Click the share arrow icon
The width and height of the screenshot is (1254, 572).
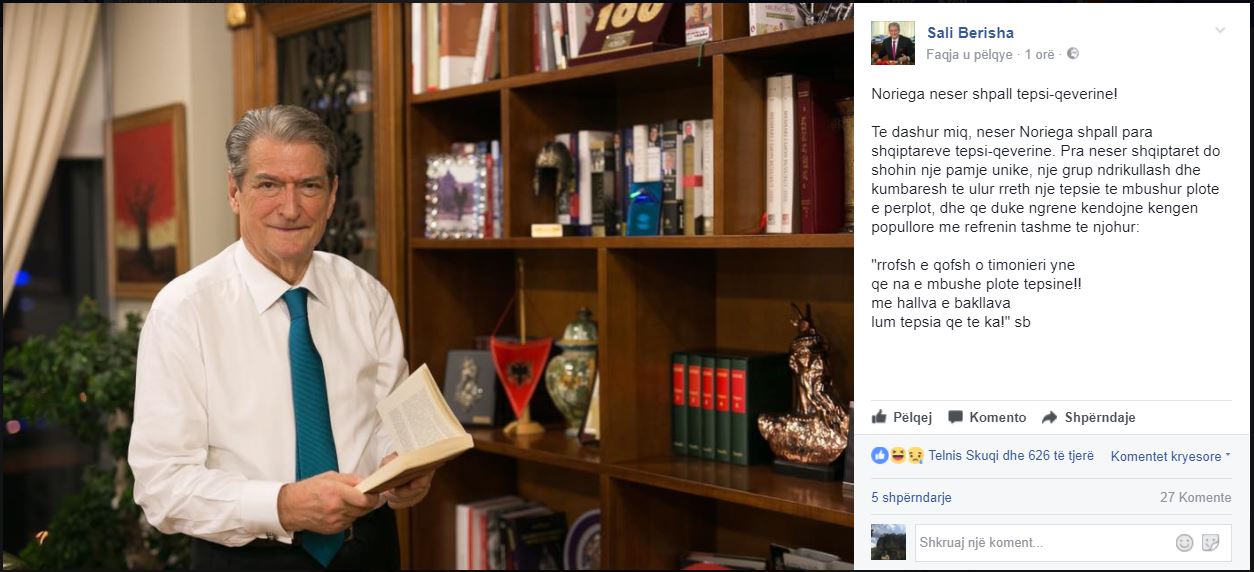tap(1049, 417)
